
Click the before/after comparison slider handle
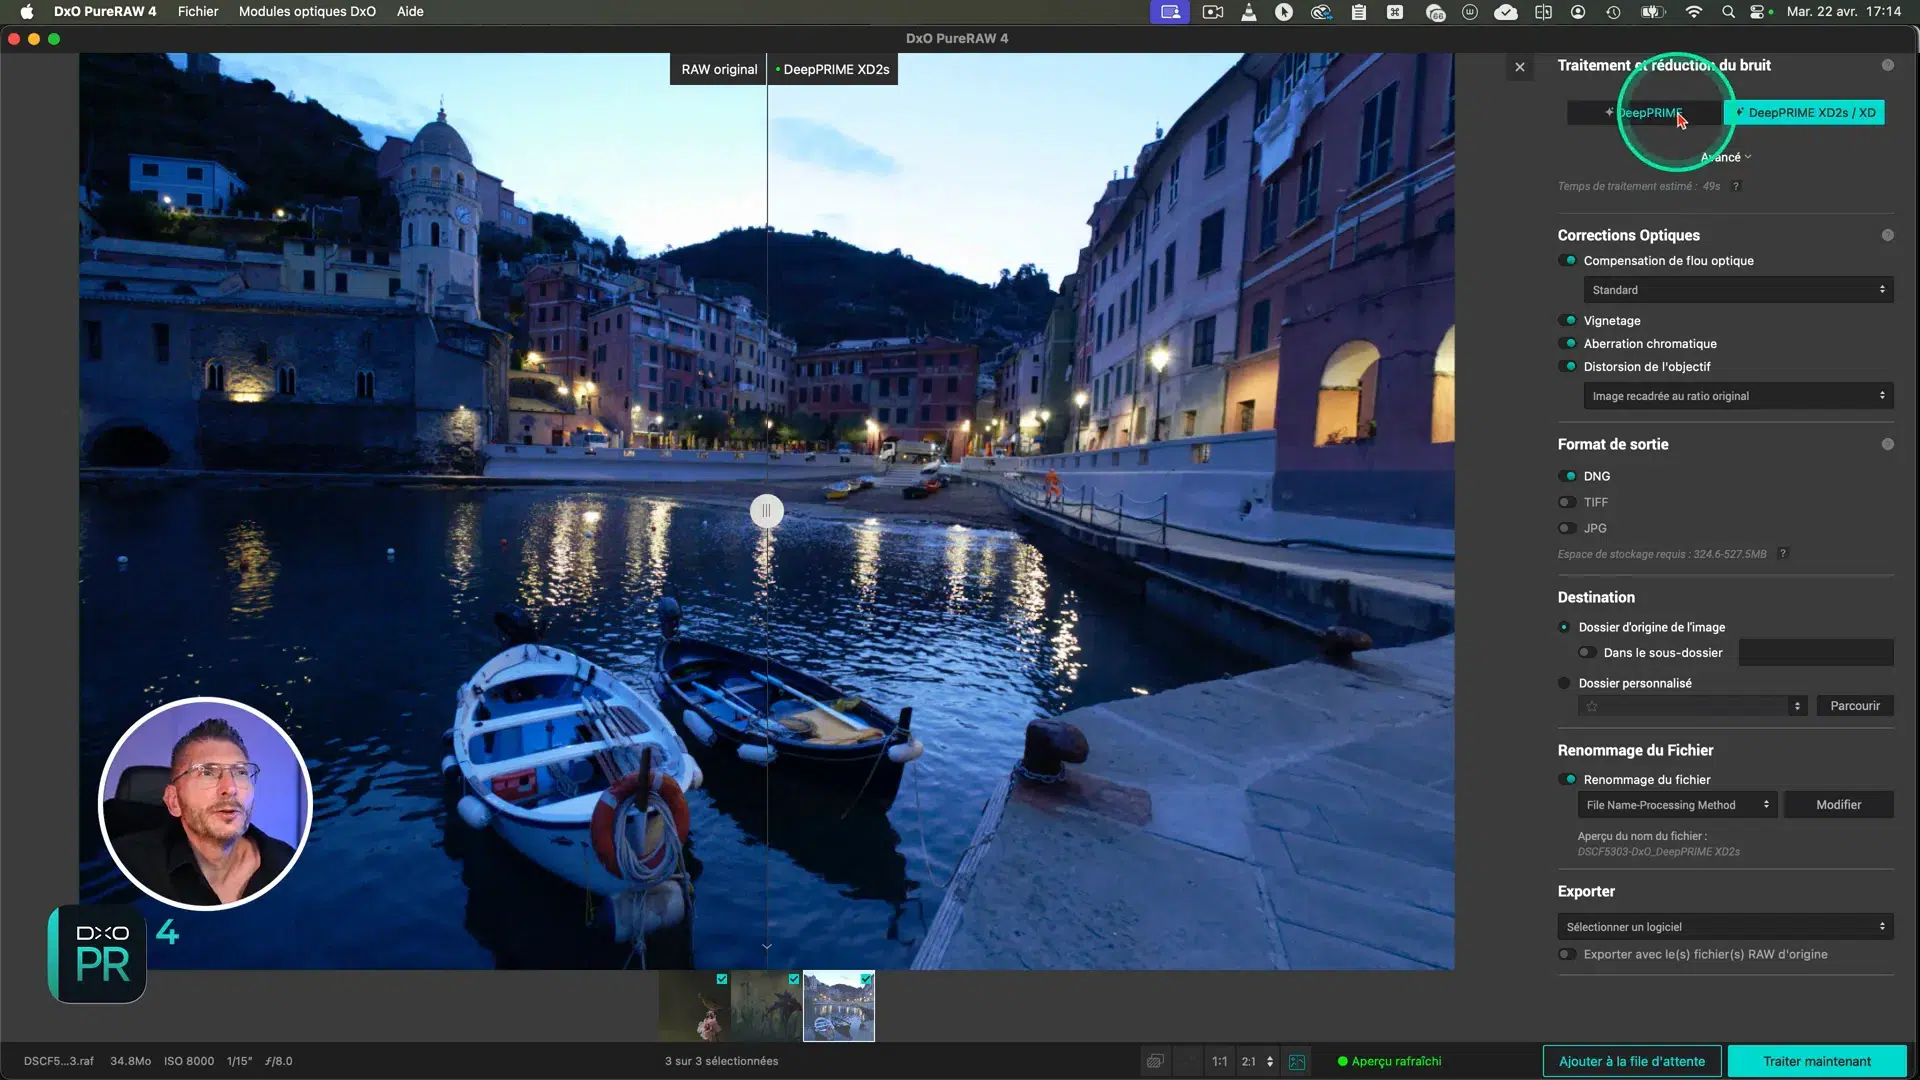pos(767,511)
